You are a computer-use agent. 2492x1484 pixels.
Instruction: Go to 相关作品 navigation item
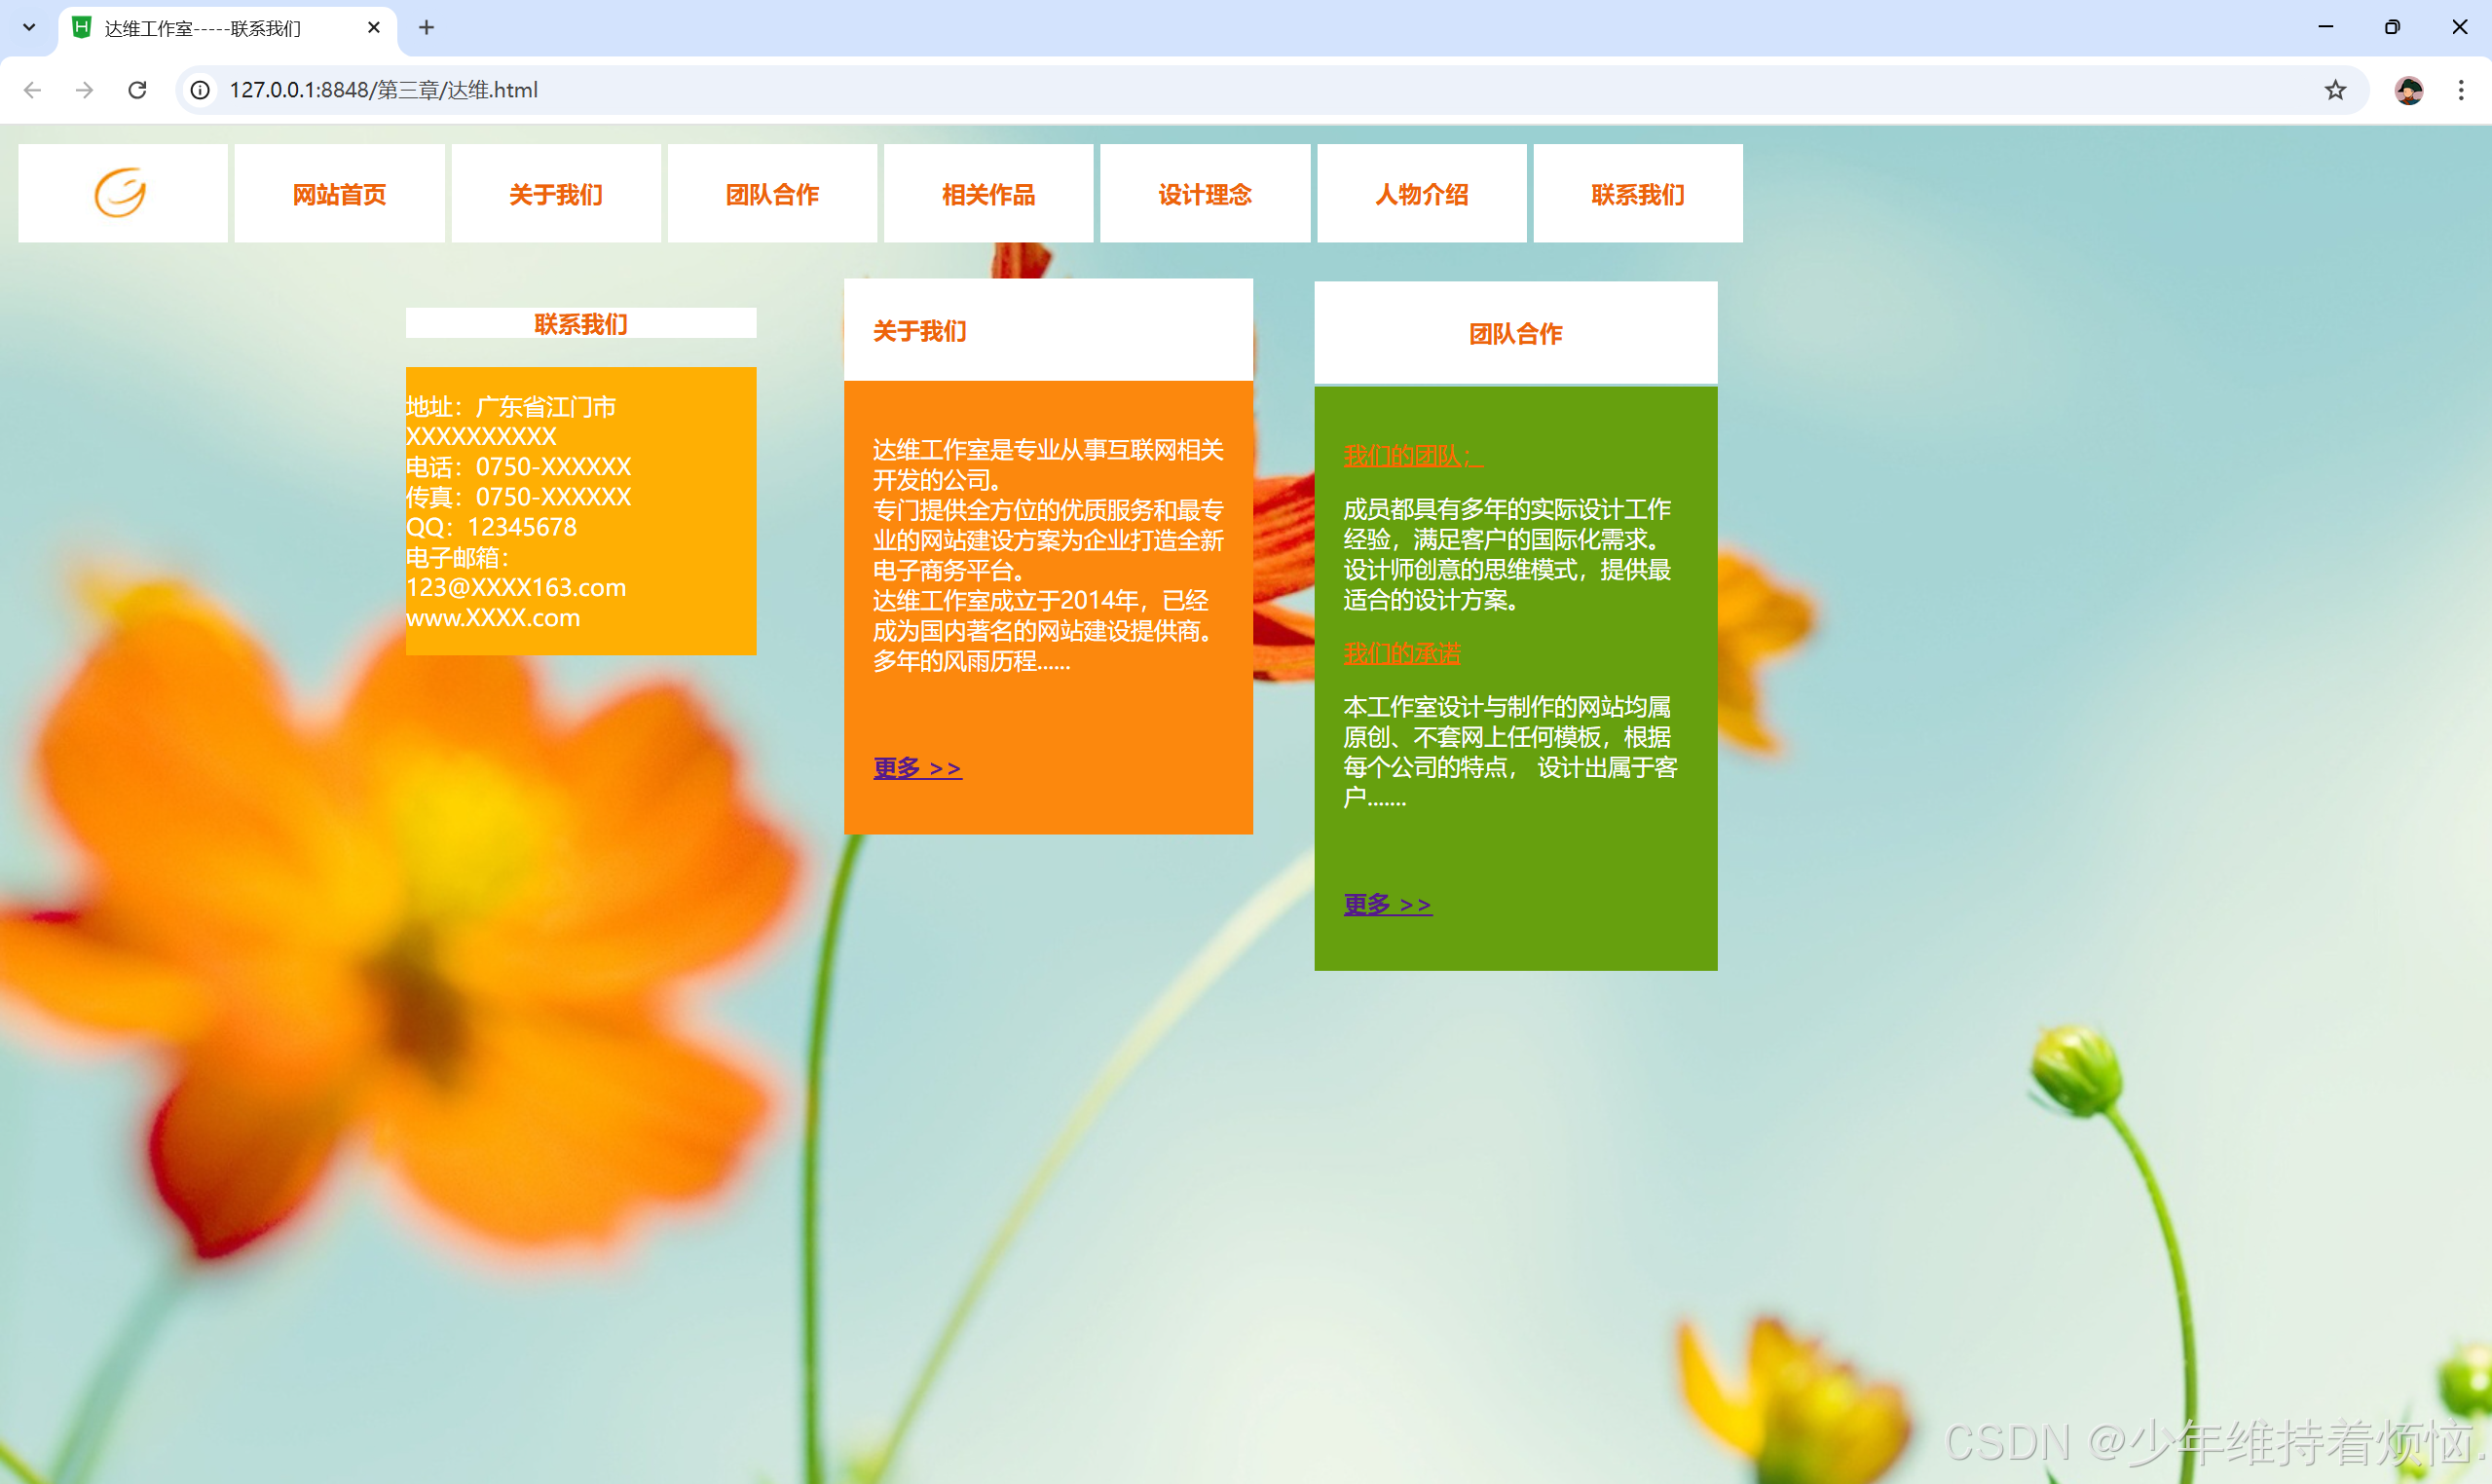(988, 194)
